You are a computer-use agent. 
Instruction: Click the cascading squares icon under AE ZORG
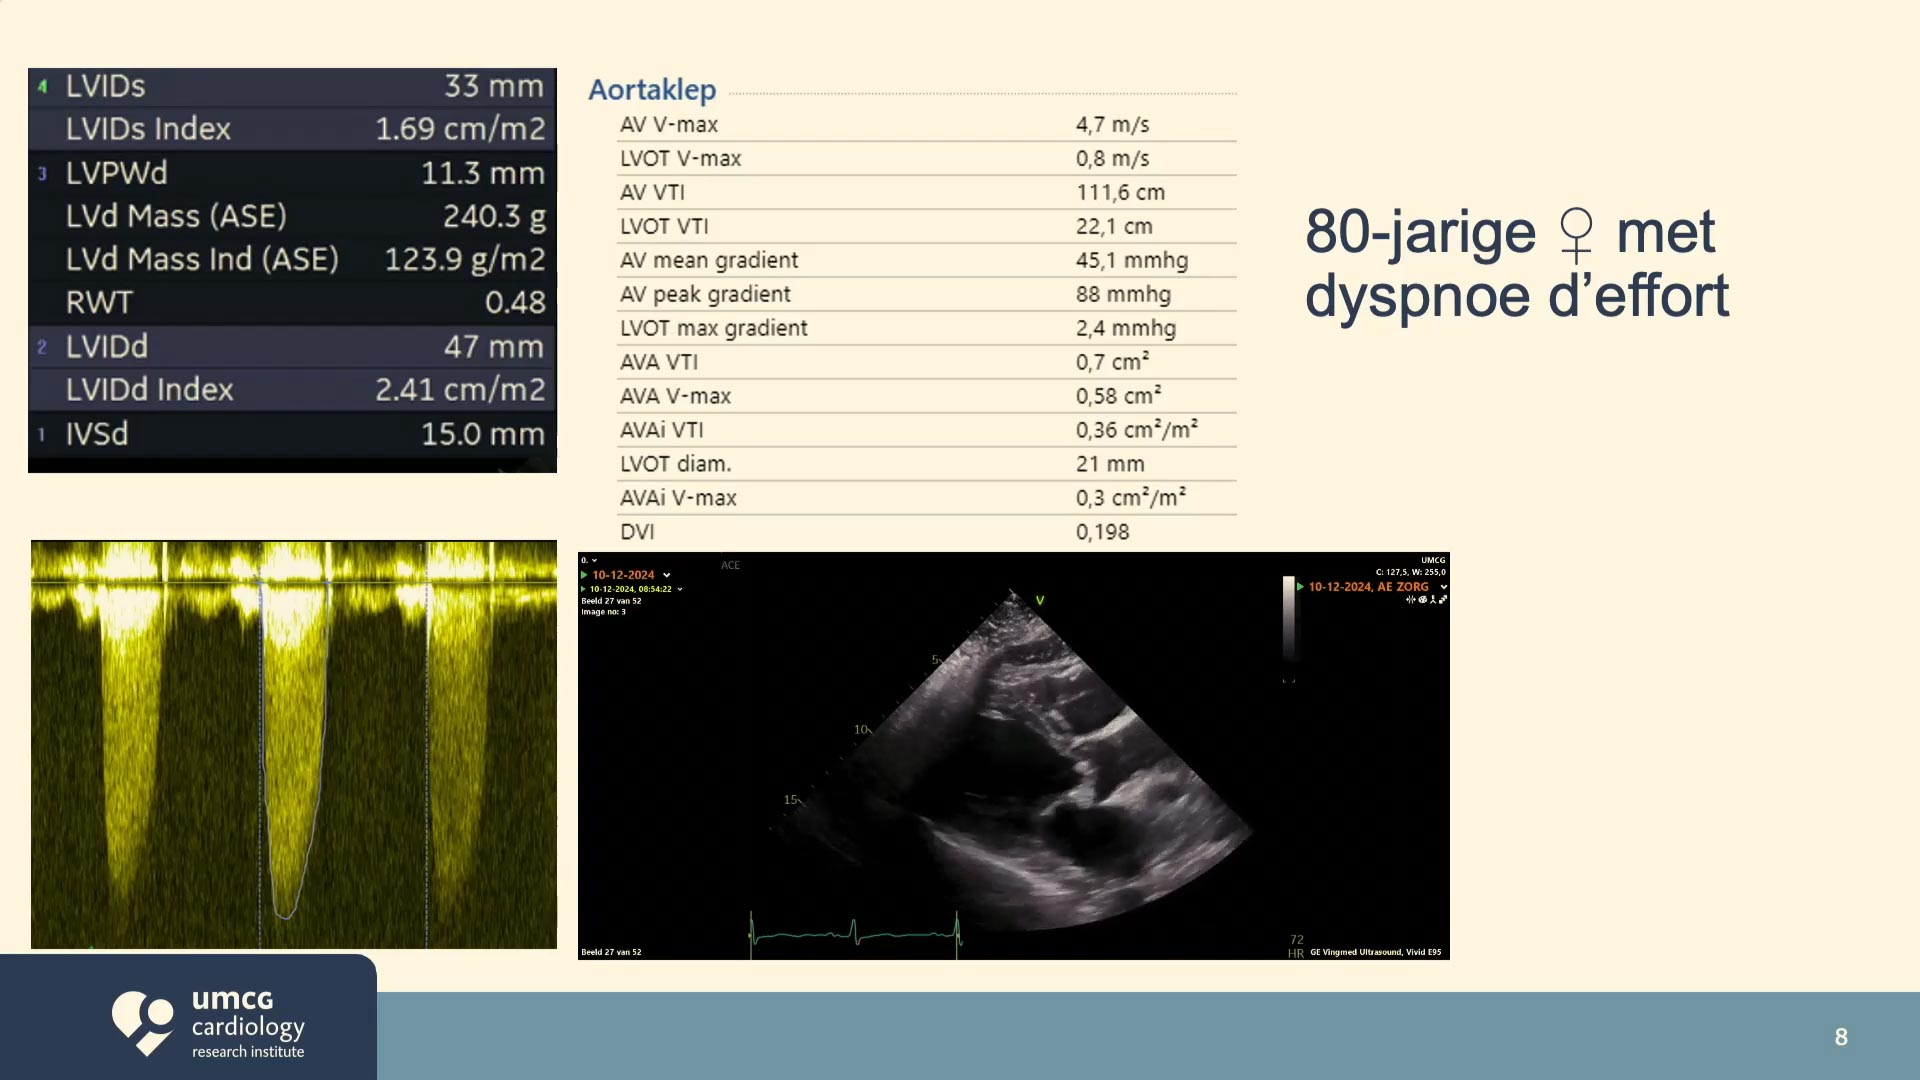(1443, 599)
